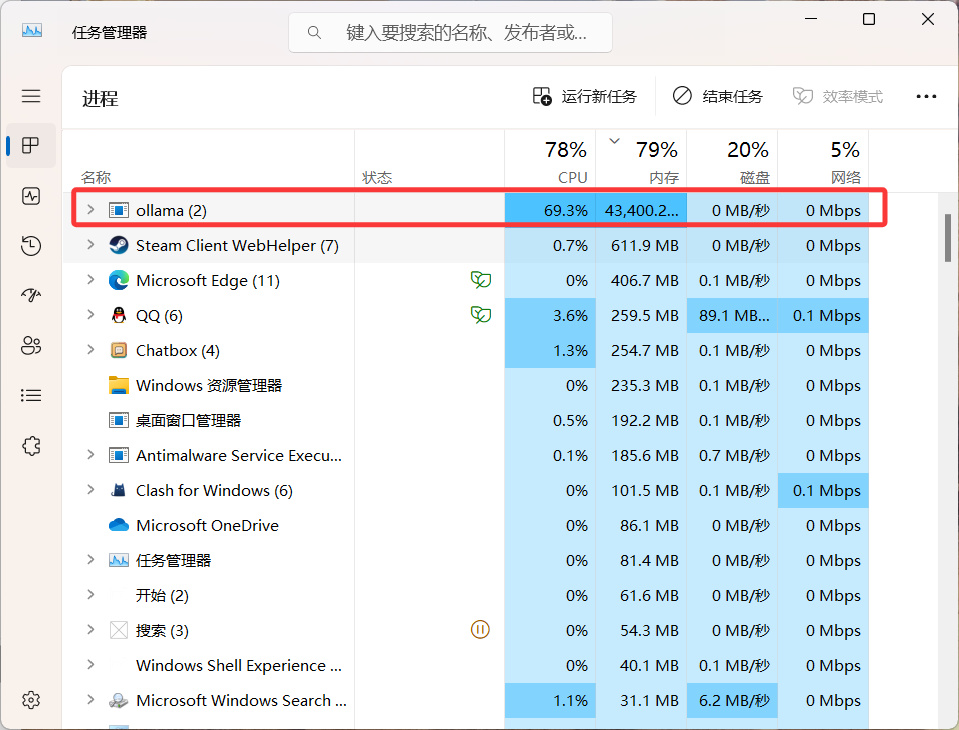The width and height of the screenshot is (959, 730).
Task: Click the search box input field
Action: tap(450, 32)
